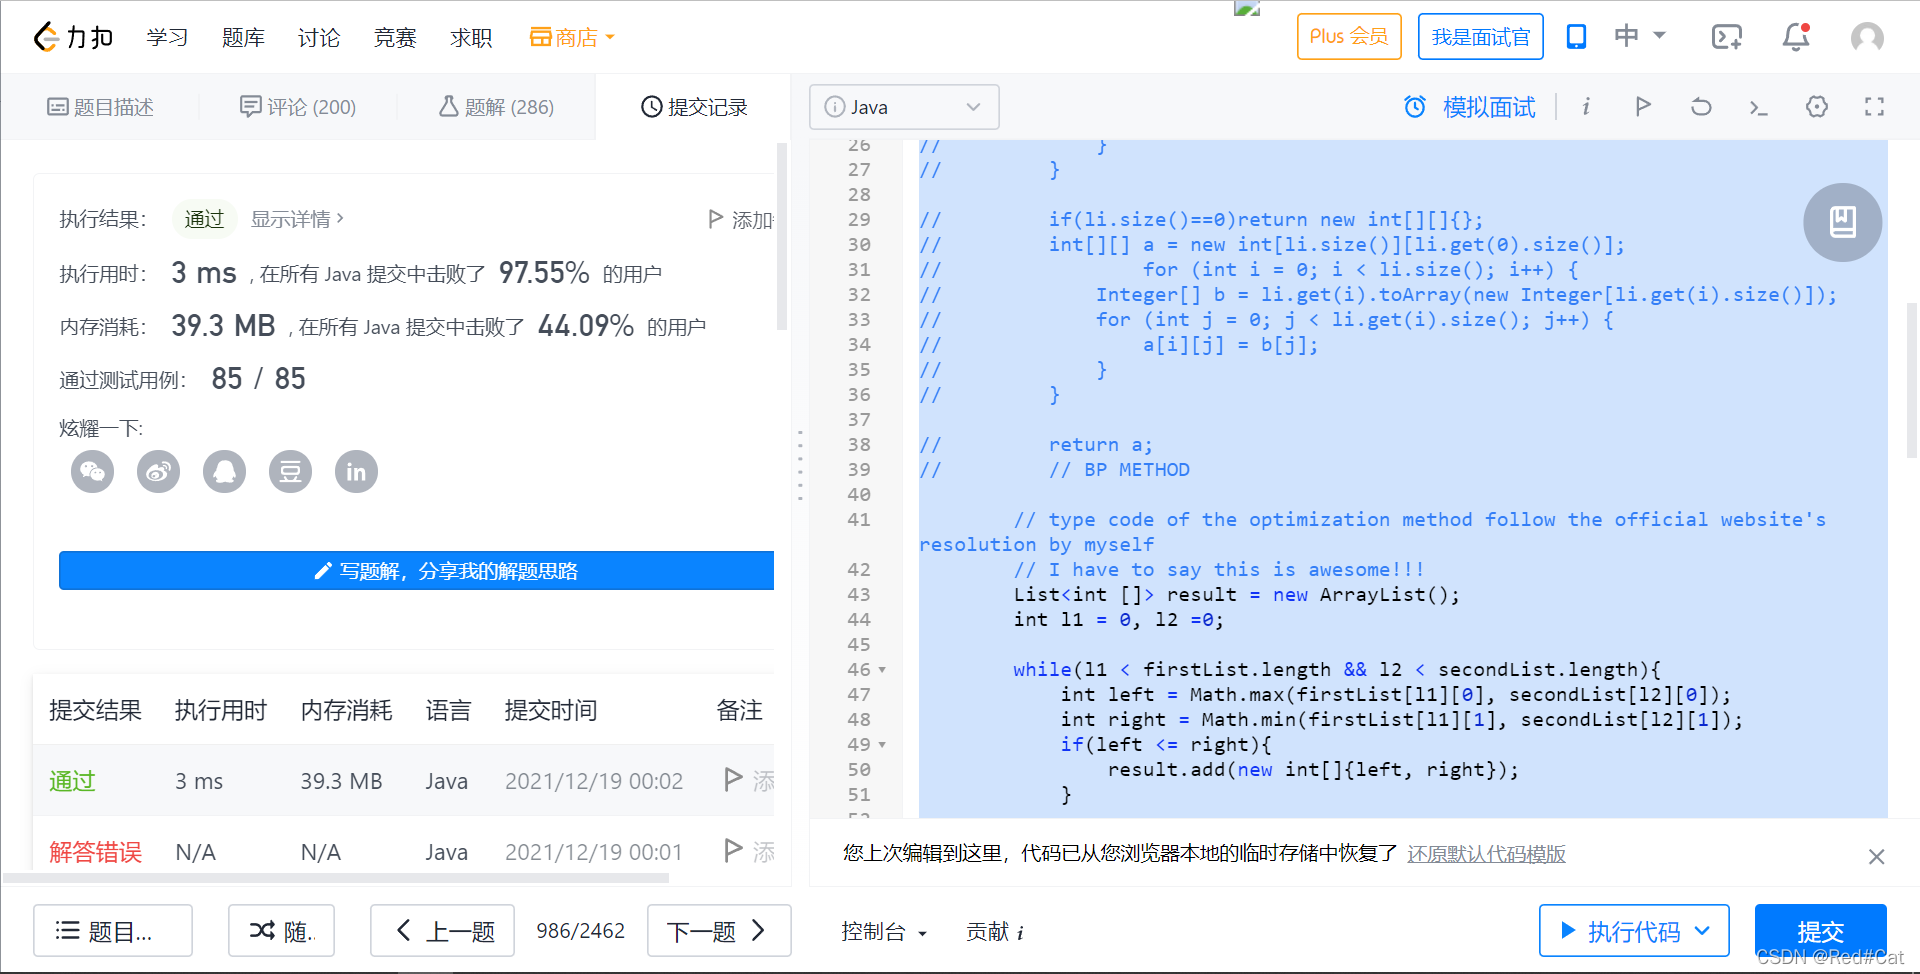
Task: Open the 竞赛 nav menu
Action: 395,37
